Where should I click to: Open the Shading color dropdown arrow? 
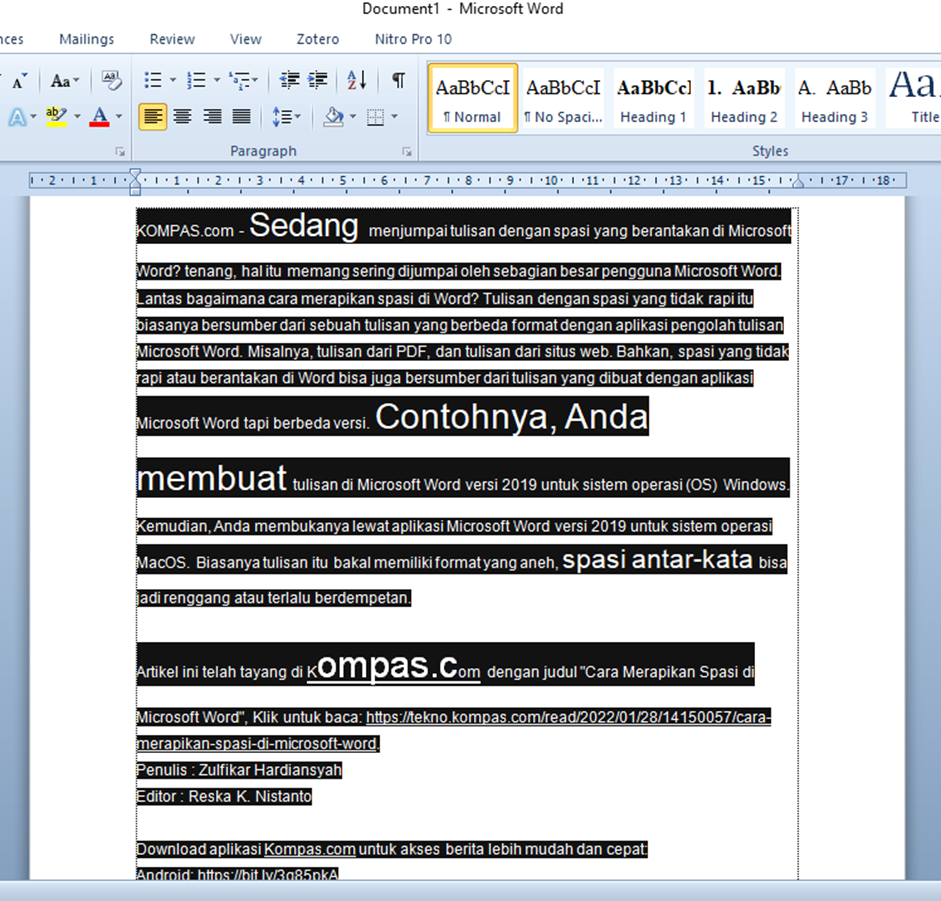(352, 116)
